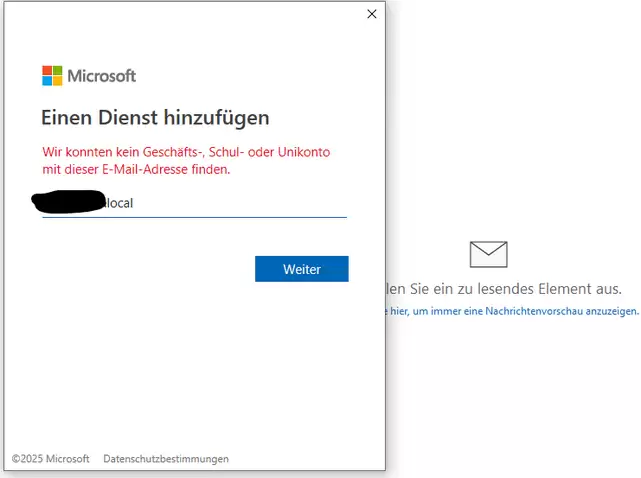
Task: Click the envelope icon in reading pane
Action: (489, 254)
